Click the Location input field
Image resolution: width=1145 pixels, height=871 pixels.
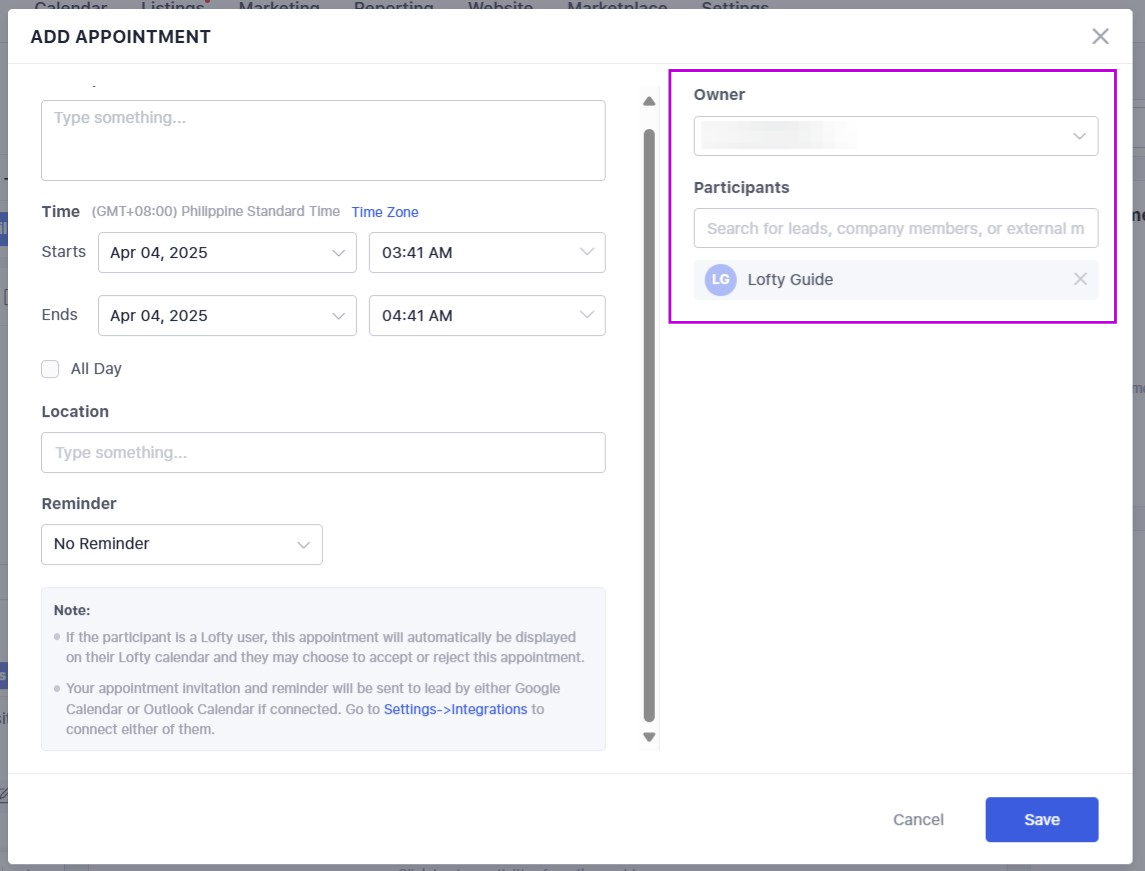click(323, 453)
